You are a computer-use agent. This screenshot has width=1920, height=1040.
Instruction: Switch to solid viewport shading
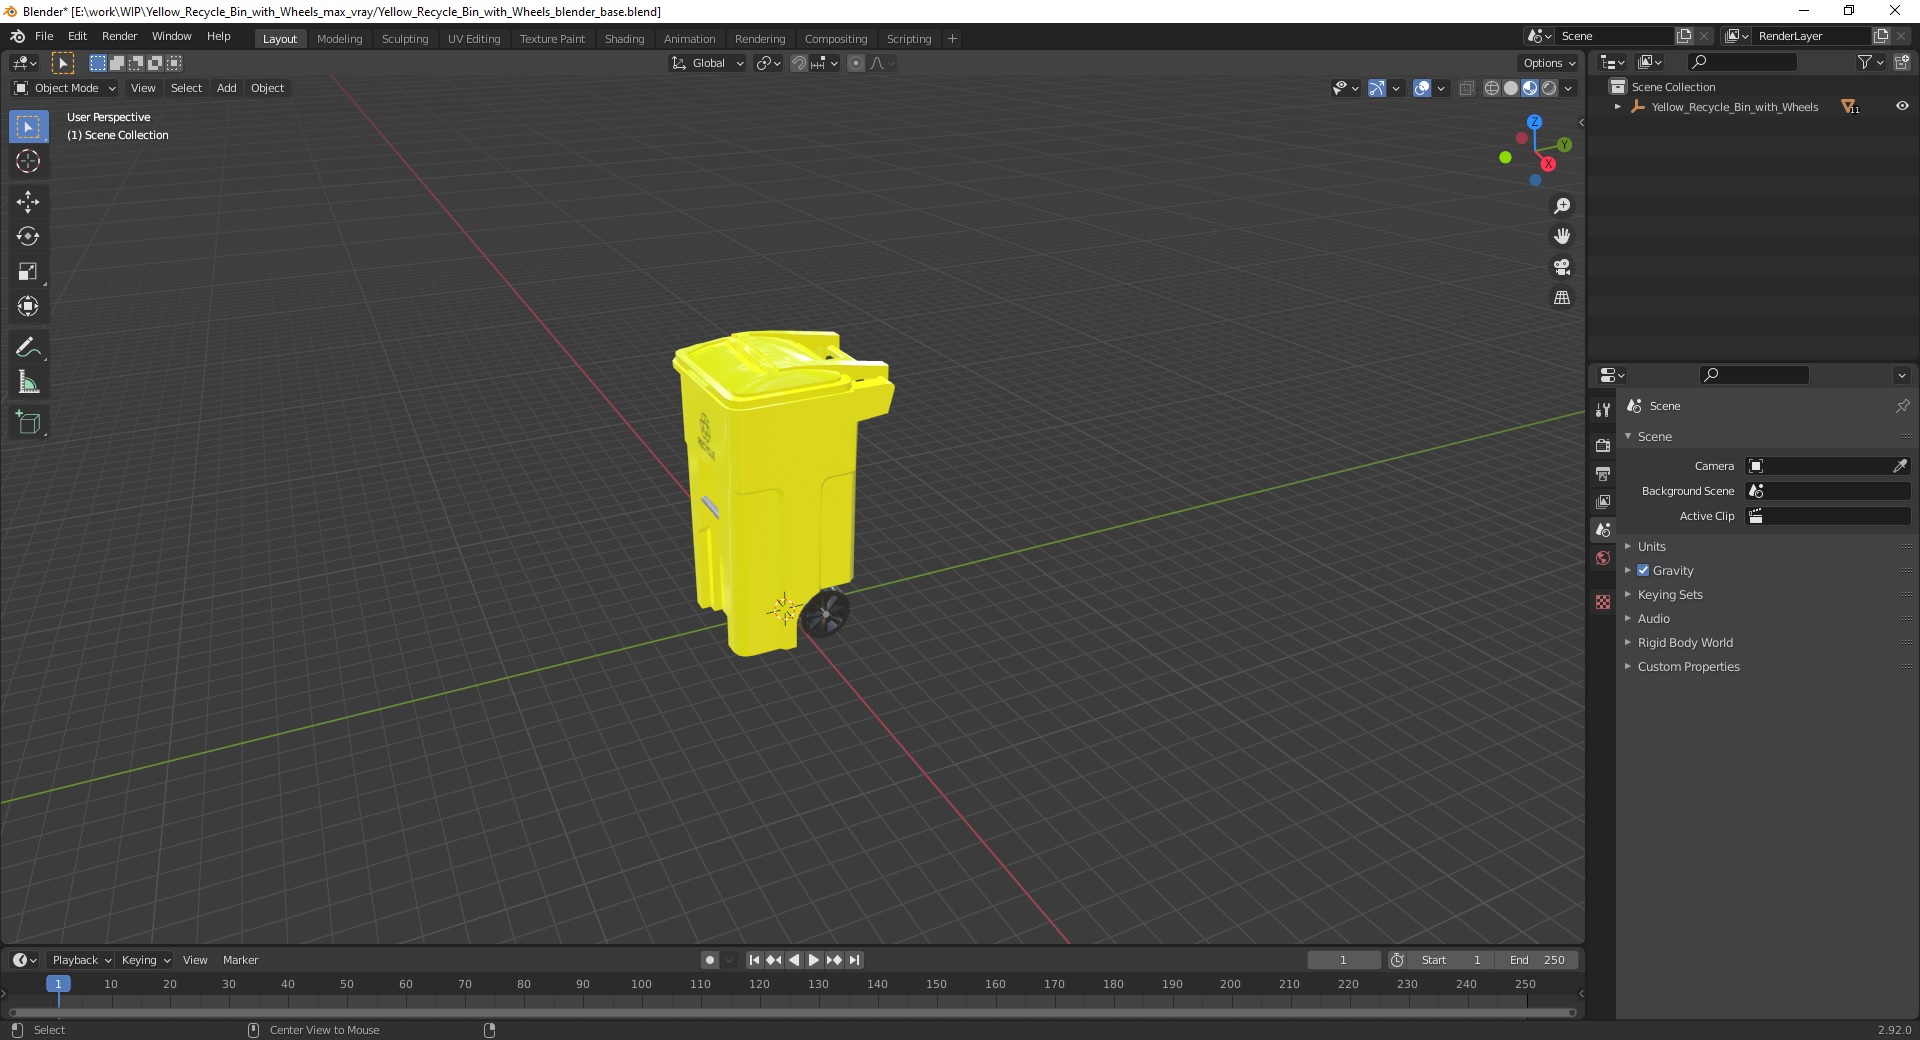coord(1511,88)
